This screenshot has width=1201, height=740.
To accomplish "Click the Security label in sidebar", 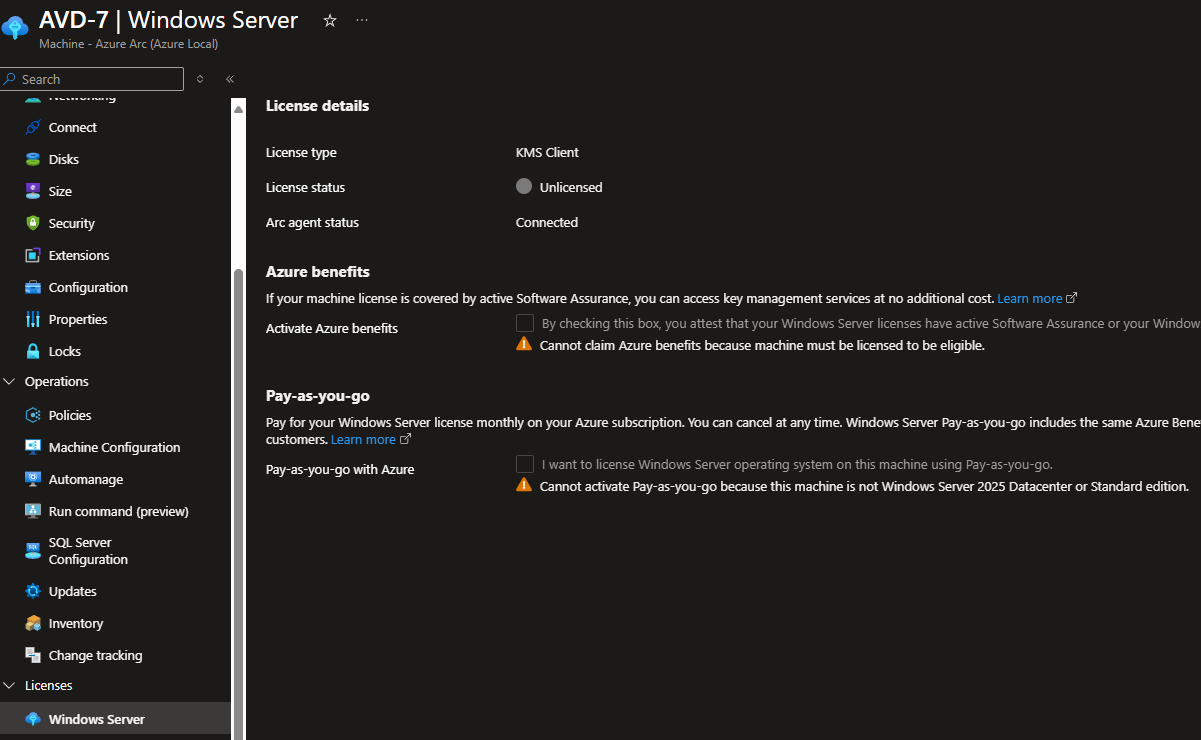I will [x=72, y=223].
